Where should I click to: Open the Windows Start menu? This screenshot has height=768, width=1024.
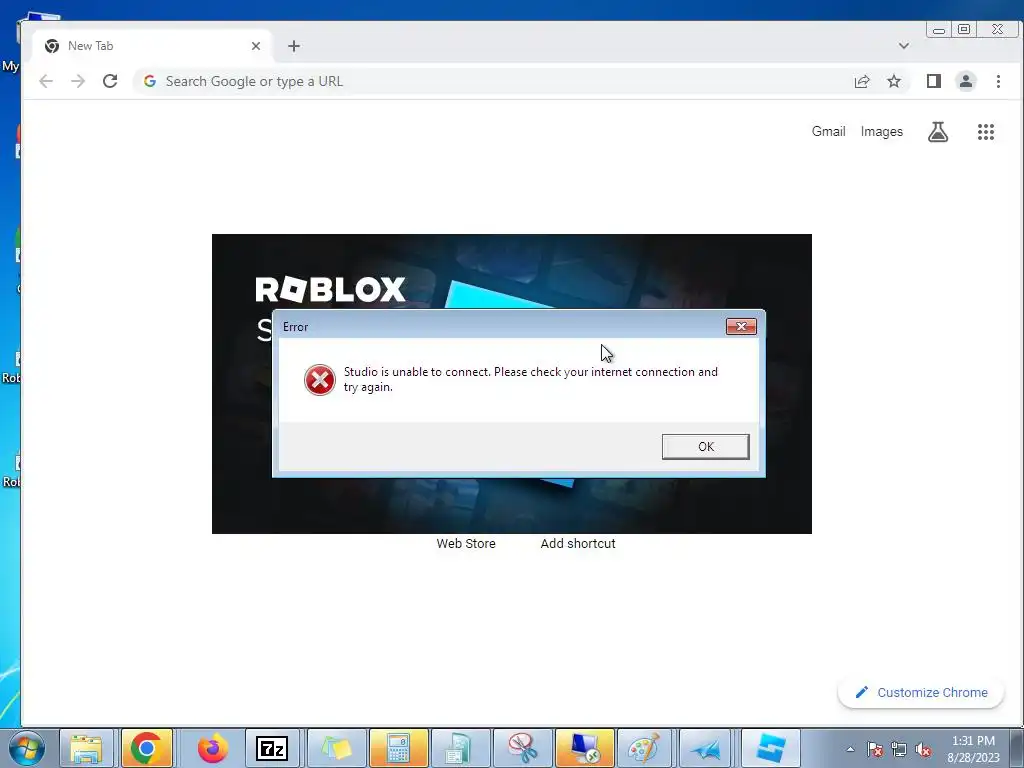(x=27, y=748)
